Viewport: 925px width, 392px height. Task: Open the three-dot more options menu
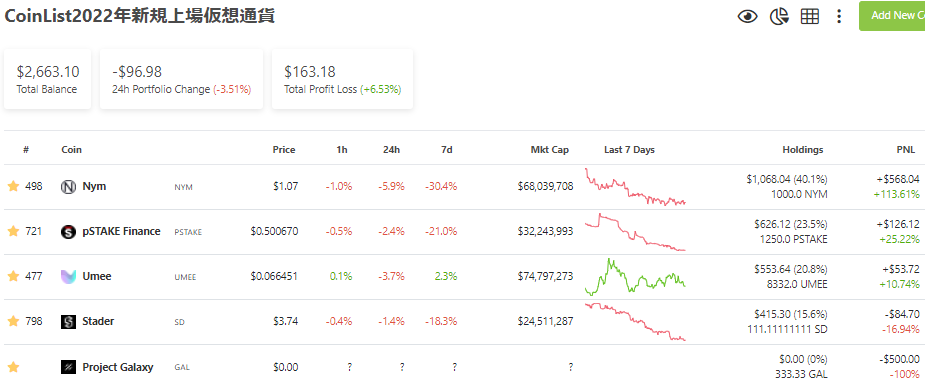coord(839,17)
